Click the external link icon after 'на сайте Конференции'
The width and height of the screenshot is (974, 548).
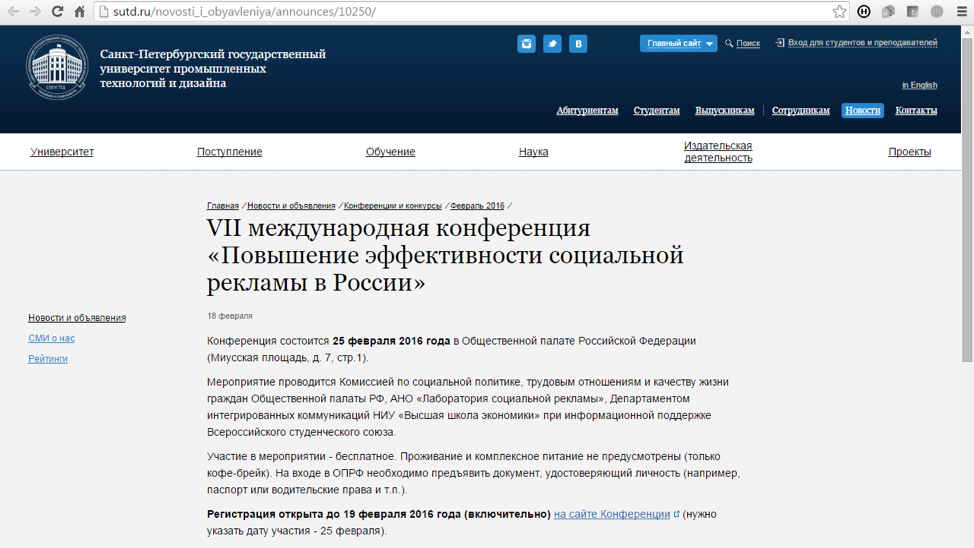pos(676,514)
